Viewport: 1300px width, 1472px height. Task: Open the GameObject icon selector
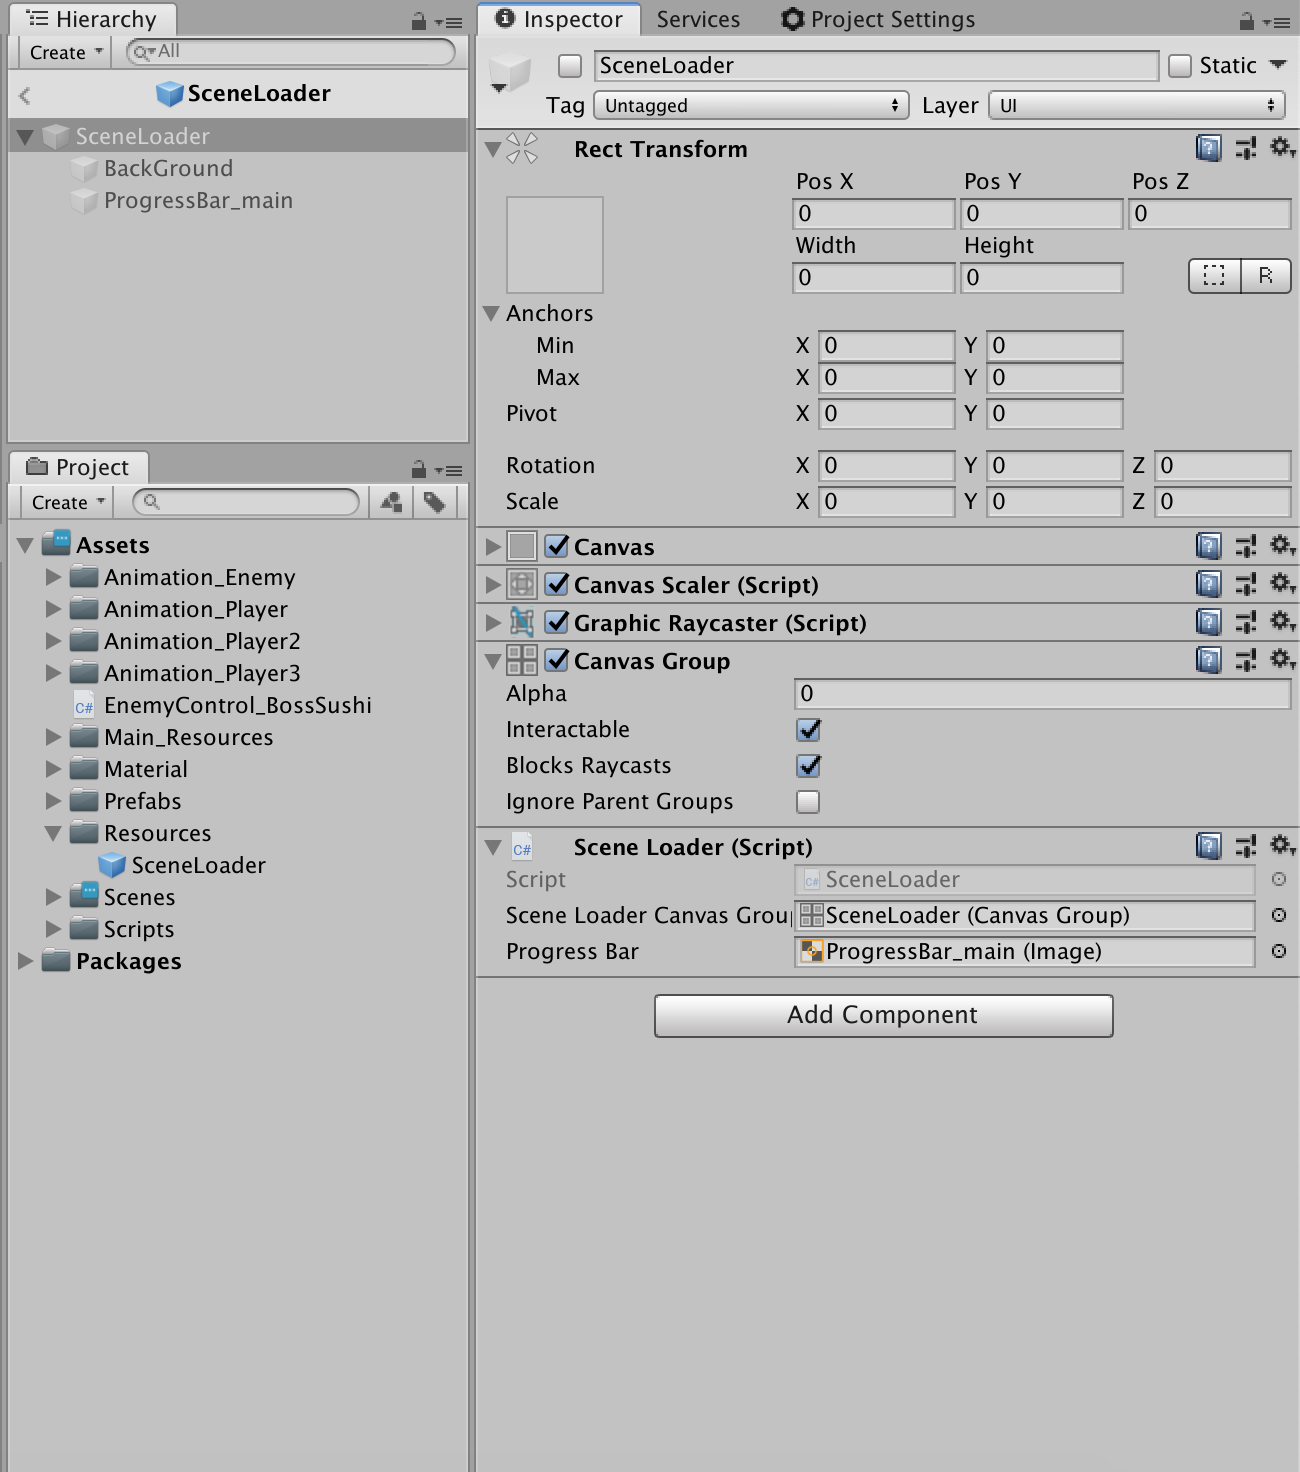tap(510, 74)
